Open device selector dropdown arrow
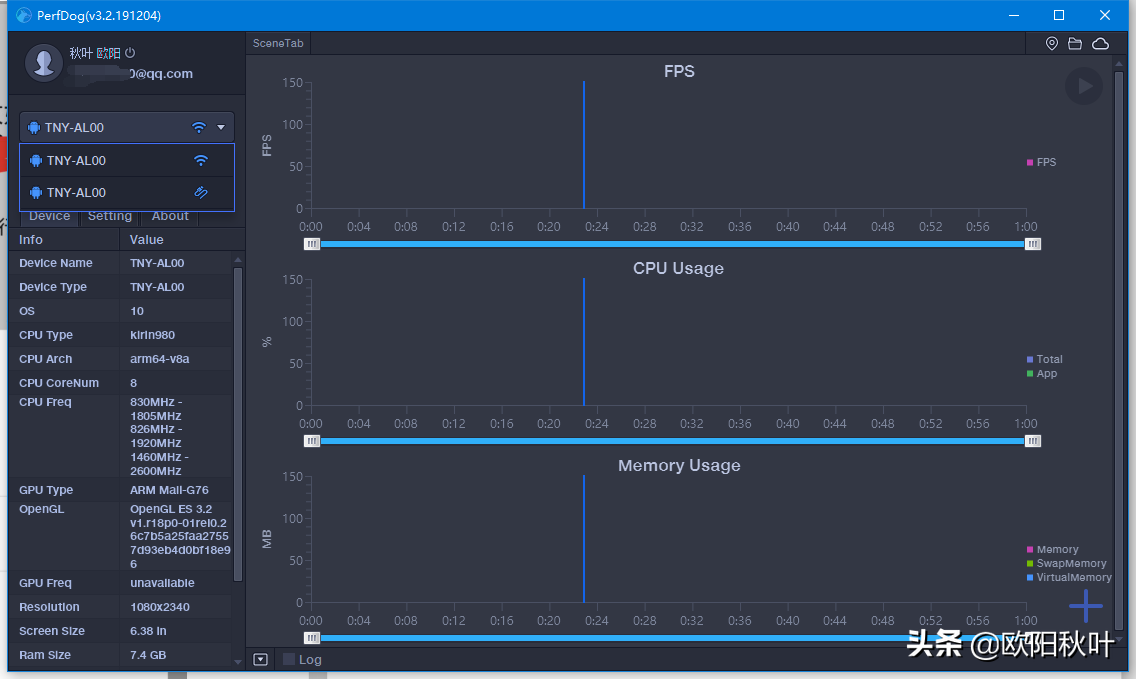This screenshot has height=679, width=1136. click(x=221, y=128)
